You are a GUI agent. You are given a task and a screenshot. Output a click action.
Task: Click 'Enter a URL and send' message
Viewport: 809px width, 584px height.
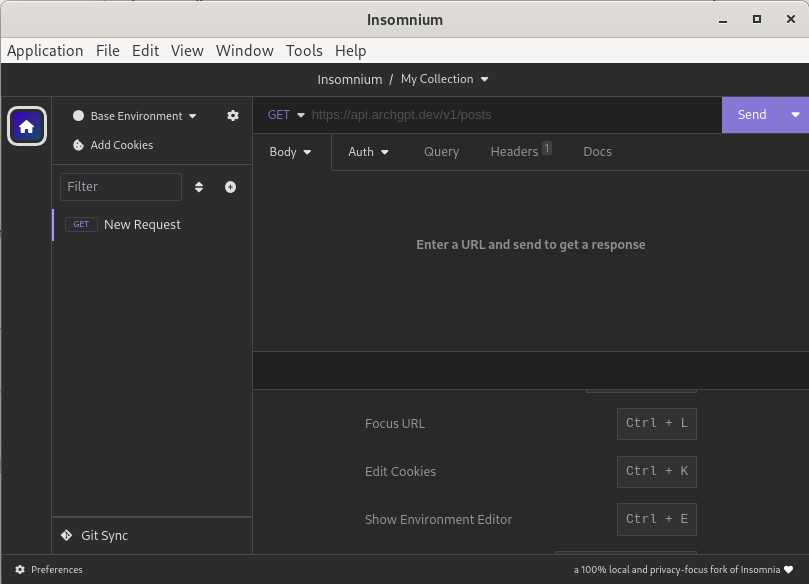[531, 245]
